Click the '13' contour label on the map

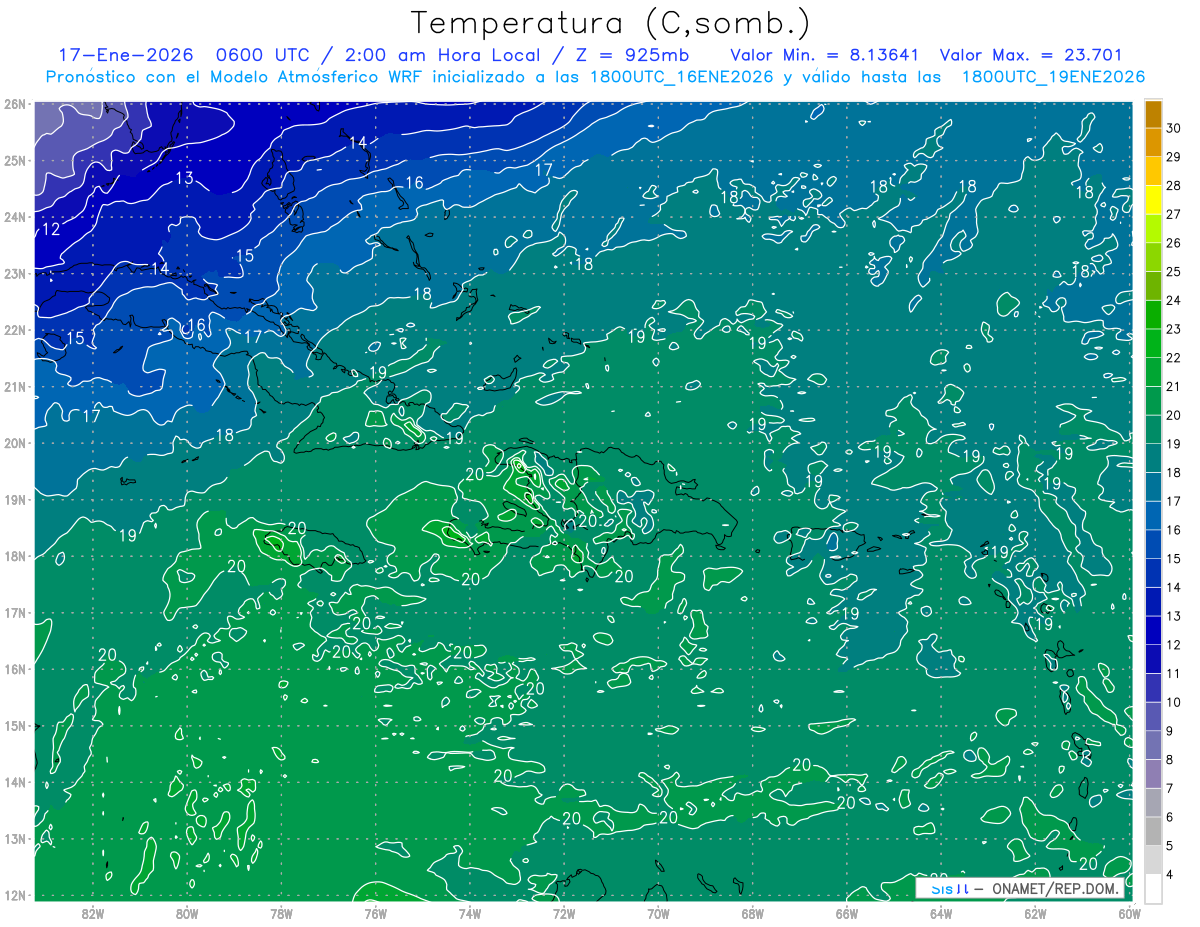[x=184, y=178]
